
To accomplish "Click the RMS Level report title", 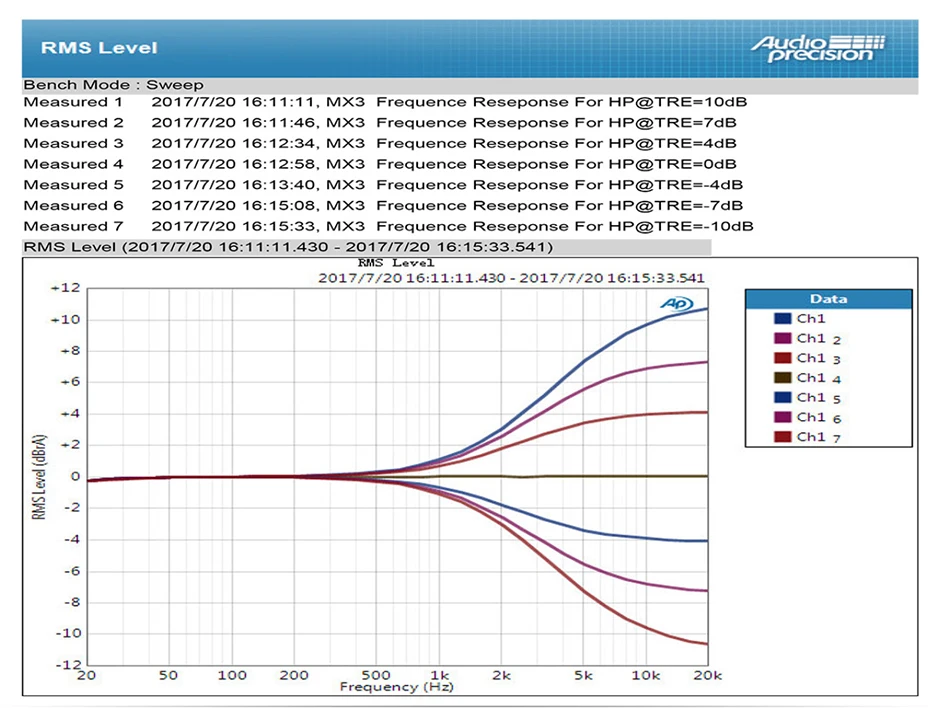I will (x=99, y=48).
